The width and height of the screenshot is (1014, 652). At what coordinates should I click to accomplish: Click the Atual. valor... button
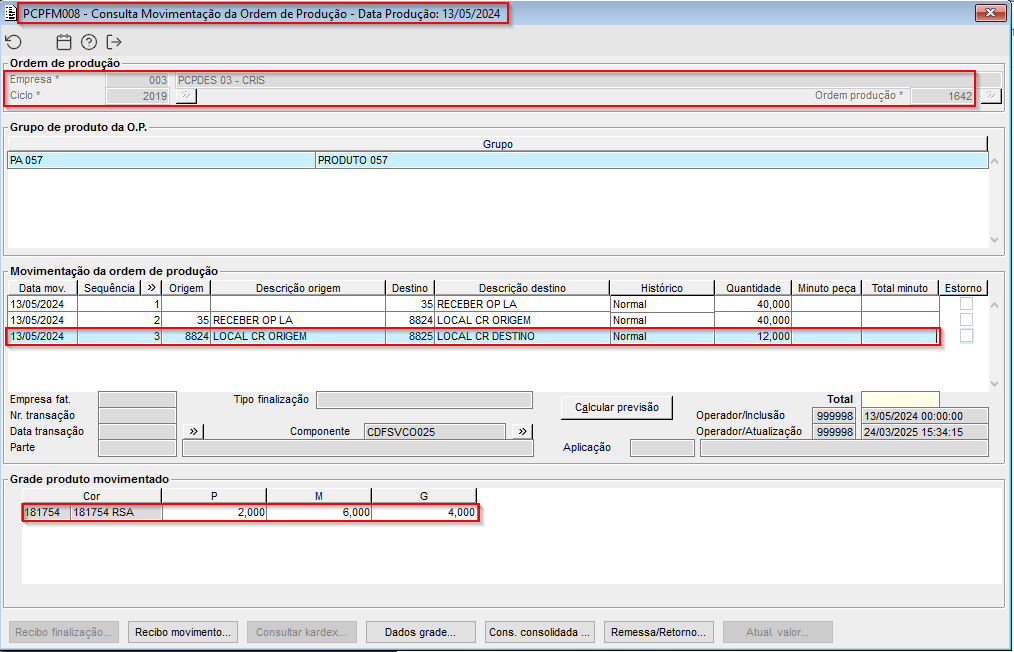pos(777,632)
